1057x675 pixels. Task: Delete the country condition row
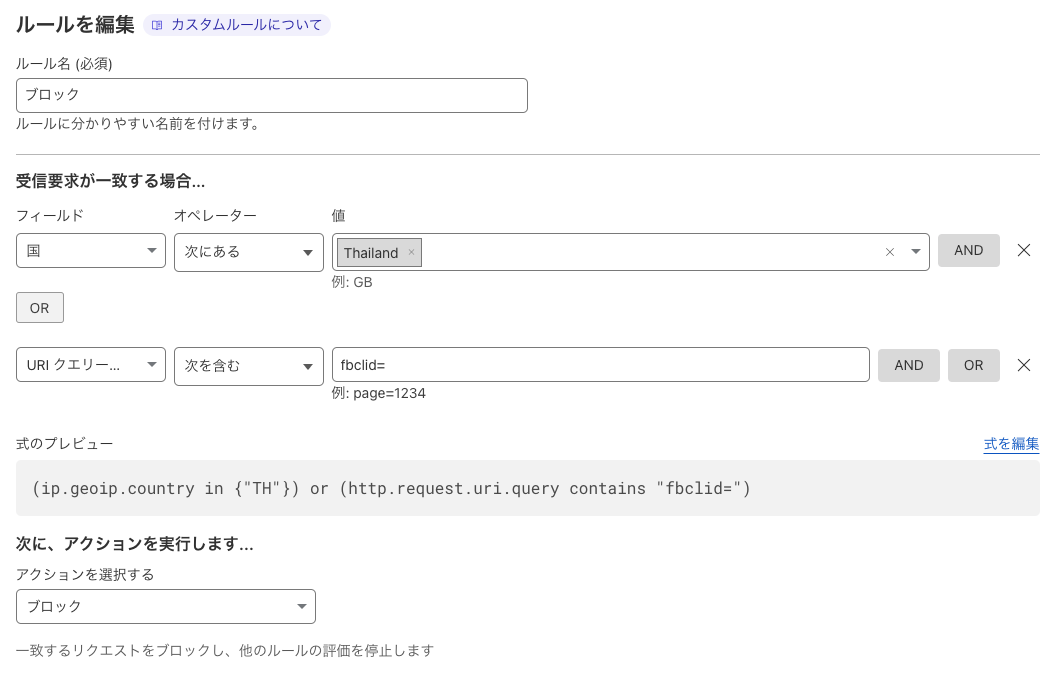coord(1024,250)
